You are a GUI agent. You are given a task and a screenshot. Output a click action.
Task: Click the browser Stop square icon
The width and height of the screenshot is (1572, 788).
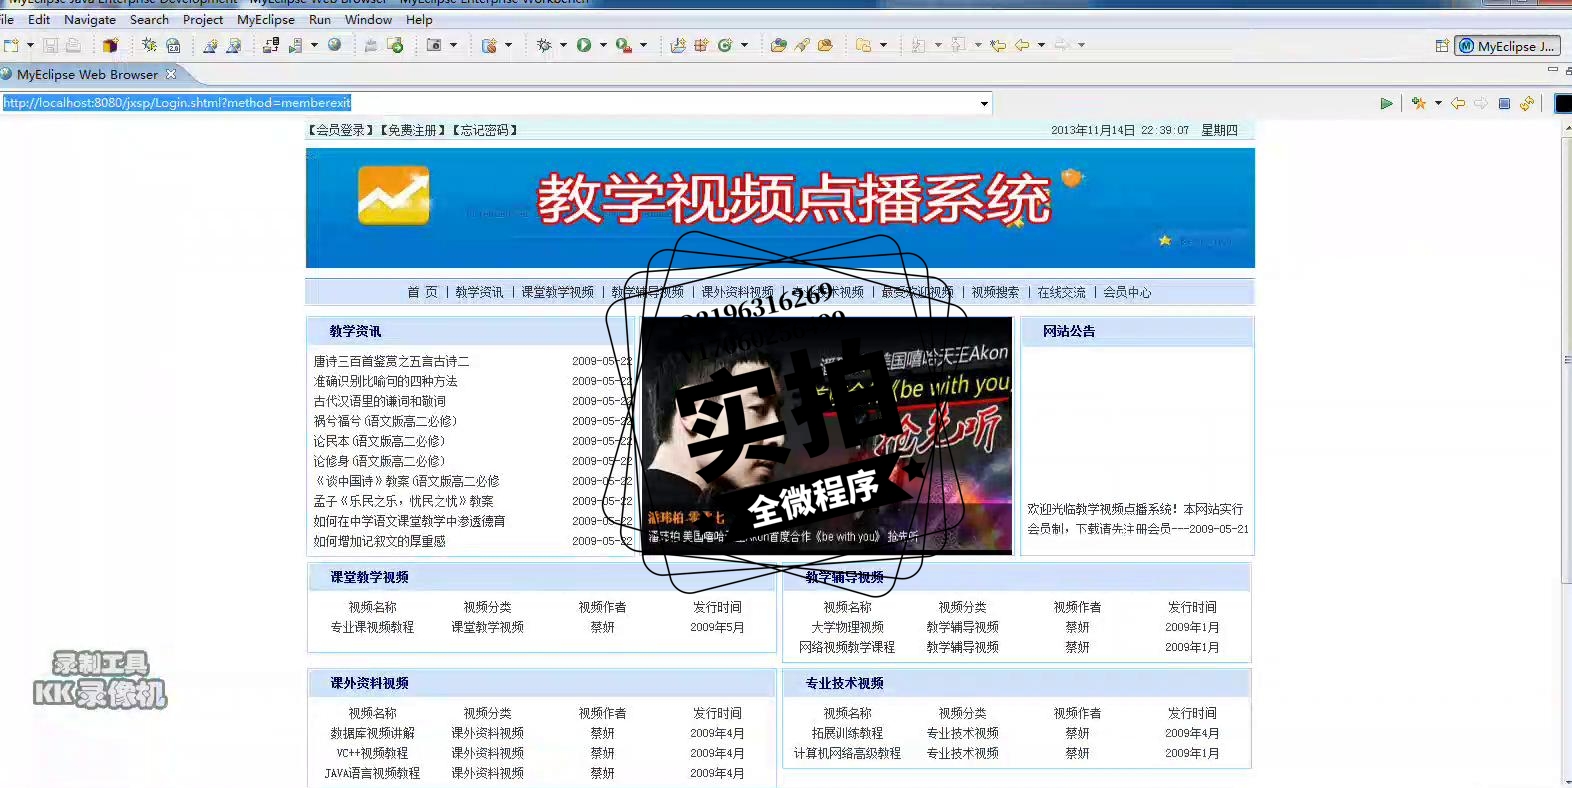coord(1504,103)
